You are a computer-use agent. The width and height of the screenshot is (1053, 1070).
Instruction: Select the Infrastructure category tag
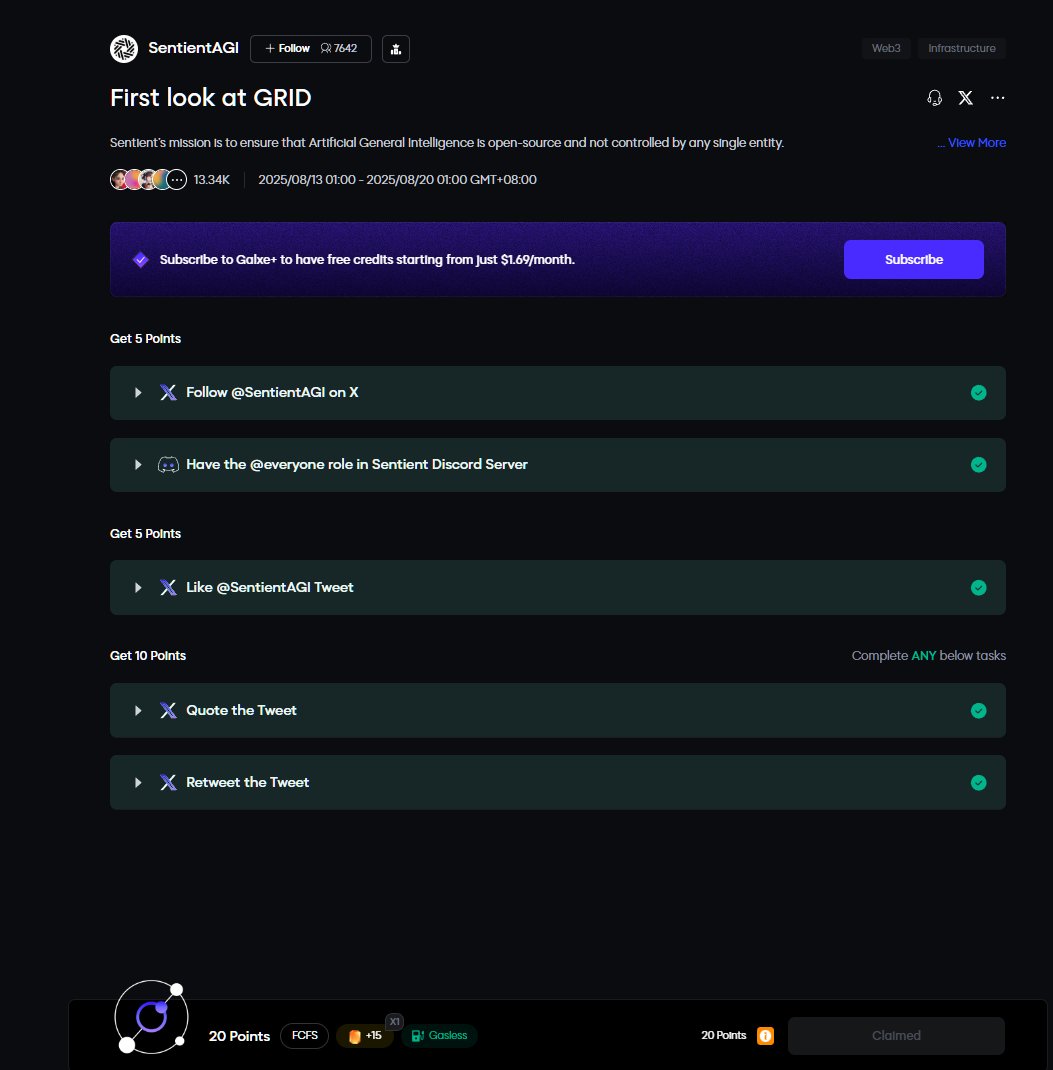[x=961, y=48]
